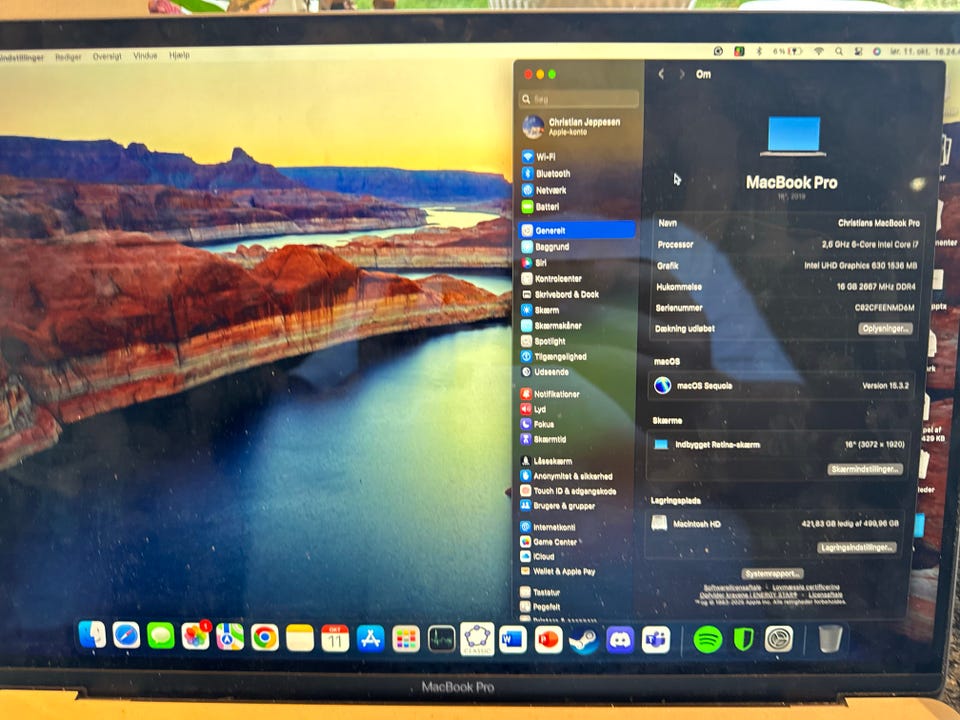960x720 pixels.
Task: Open Tilgængelighed accessibility settings
Action: [x=553, y=356]
